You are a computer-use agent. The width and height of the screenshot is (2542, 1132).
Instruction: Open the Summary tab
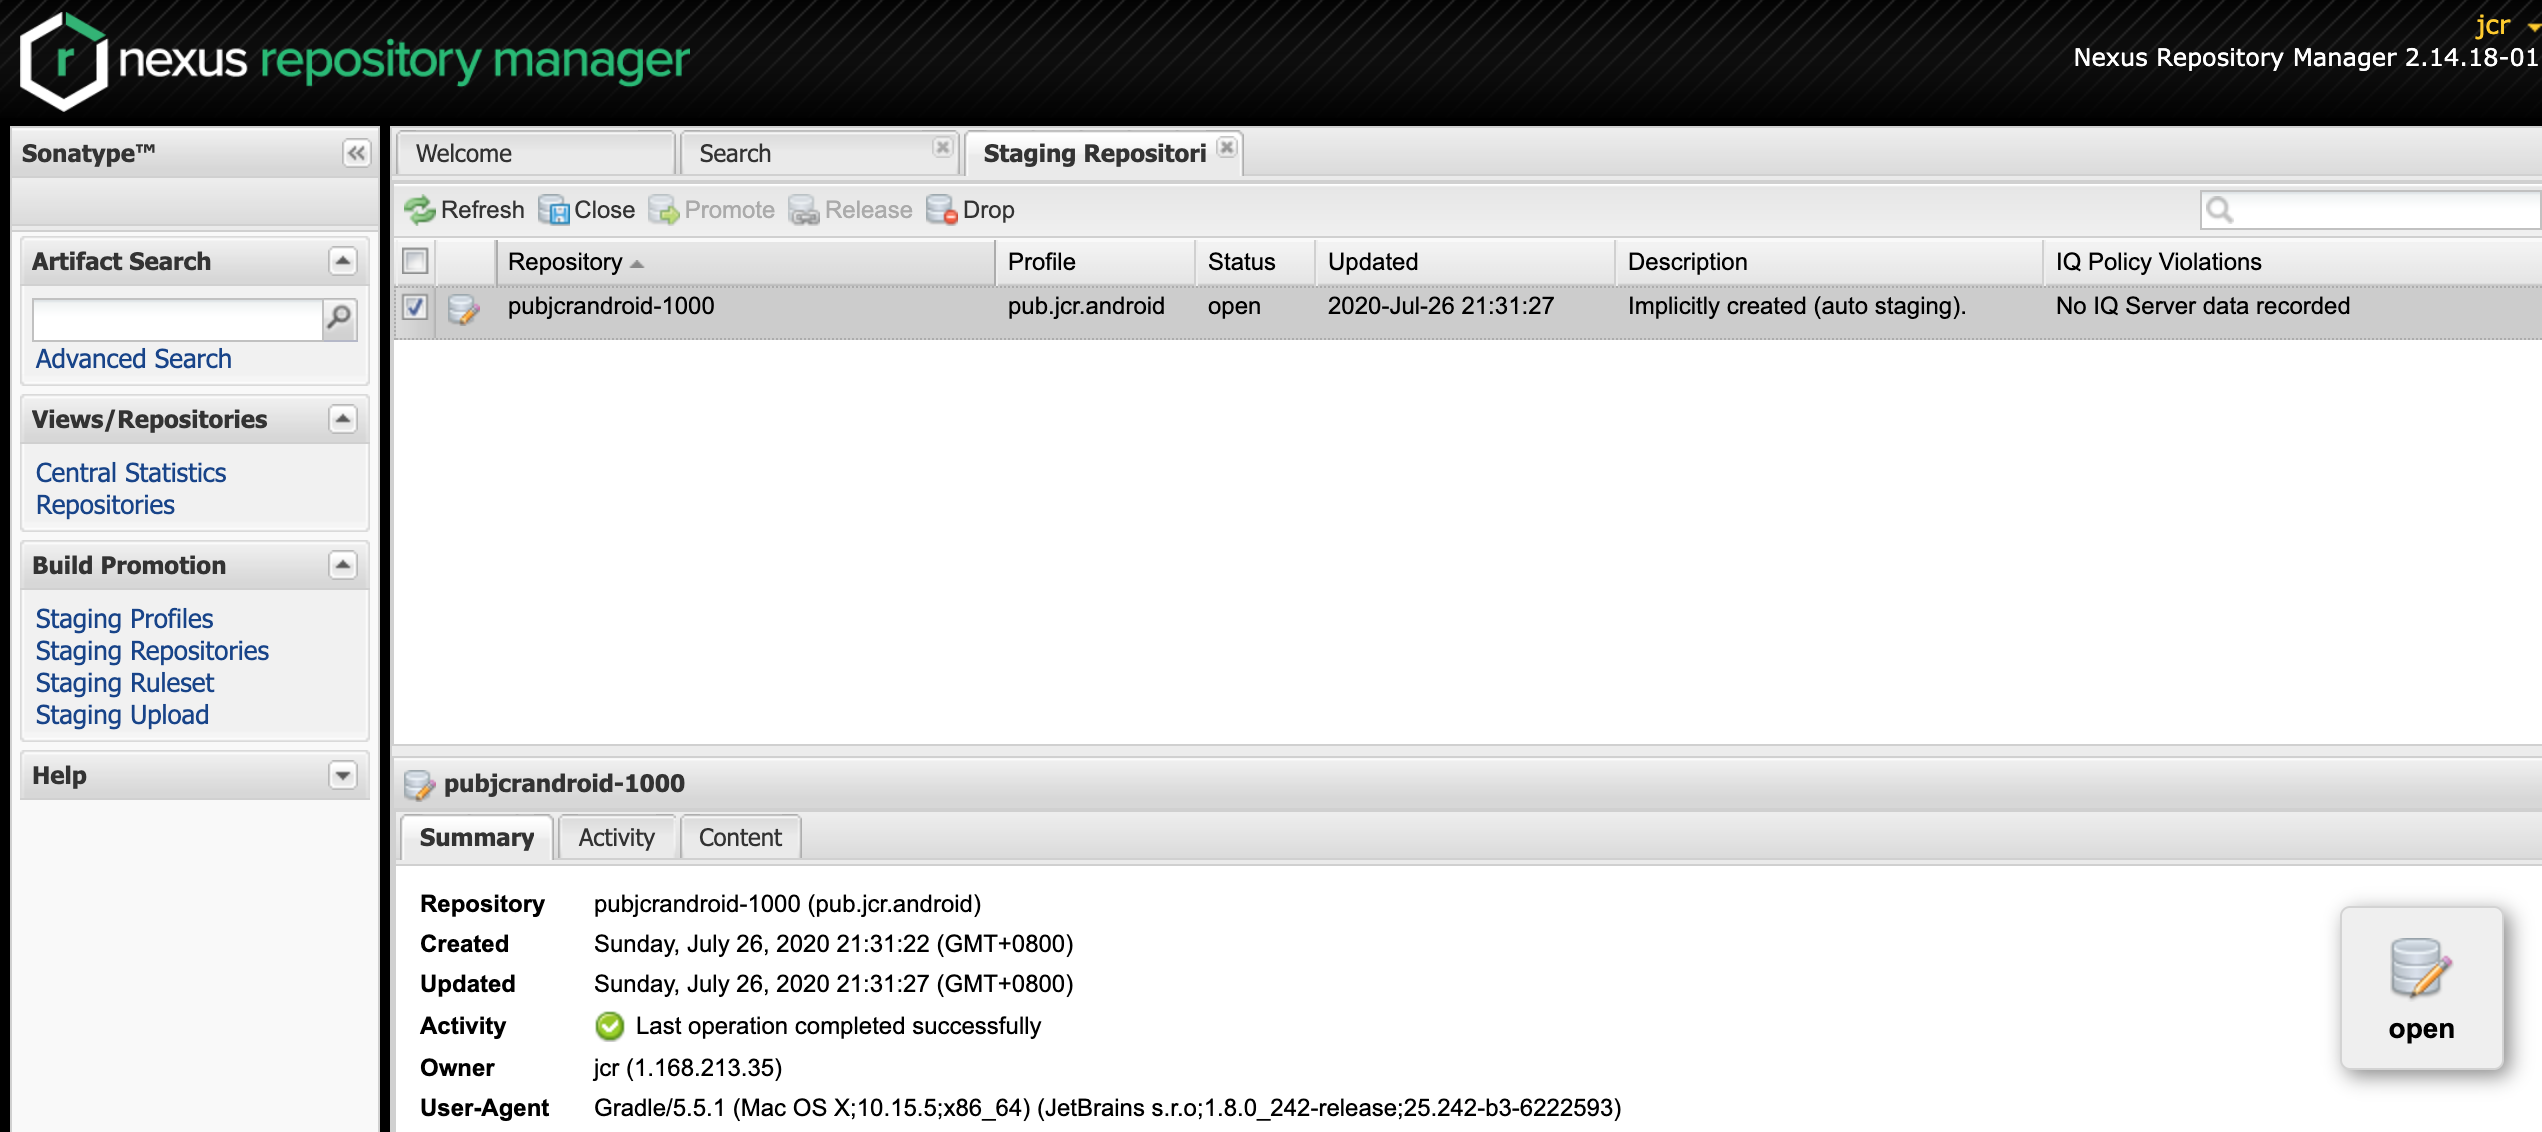(x=477, y=837)
